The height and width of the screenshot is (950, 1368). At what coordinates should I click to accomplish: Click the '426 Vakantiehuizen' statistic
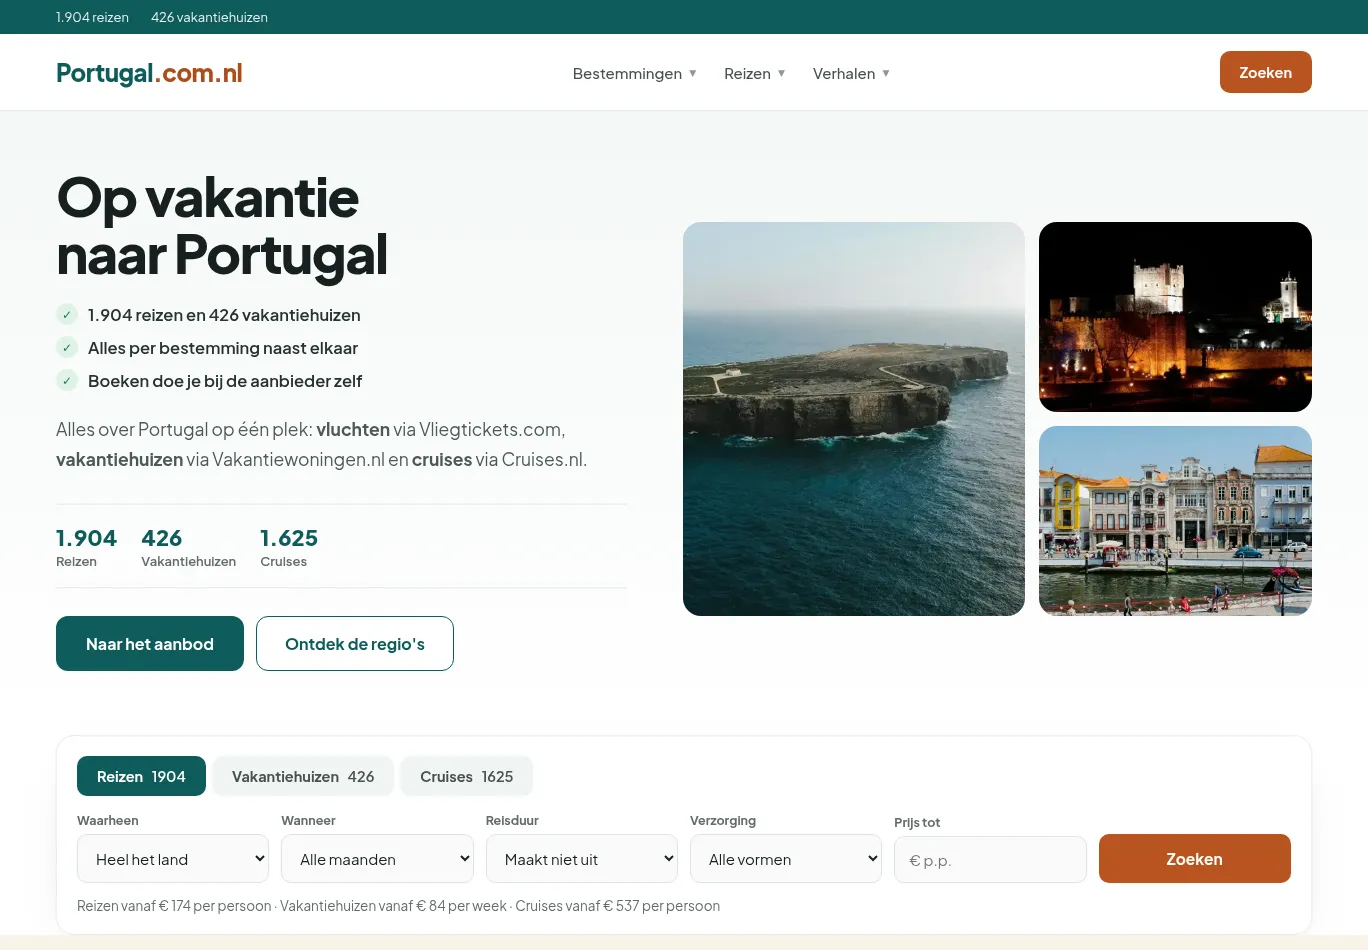tap(188, 547)
